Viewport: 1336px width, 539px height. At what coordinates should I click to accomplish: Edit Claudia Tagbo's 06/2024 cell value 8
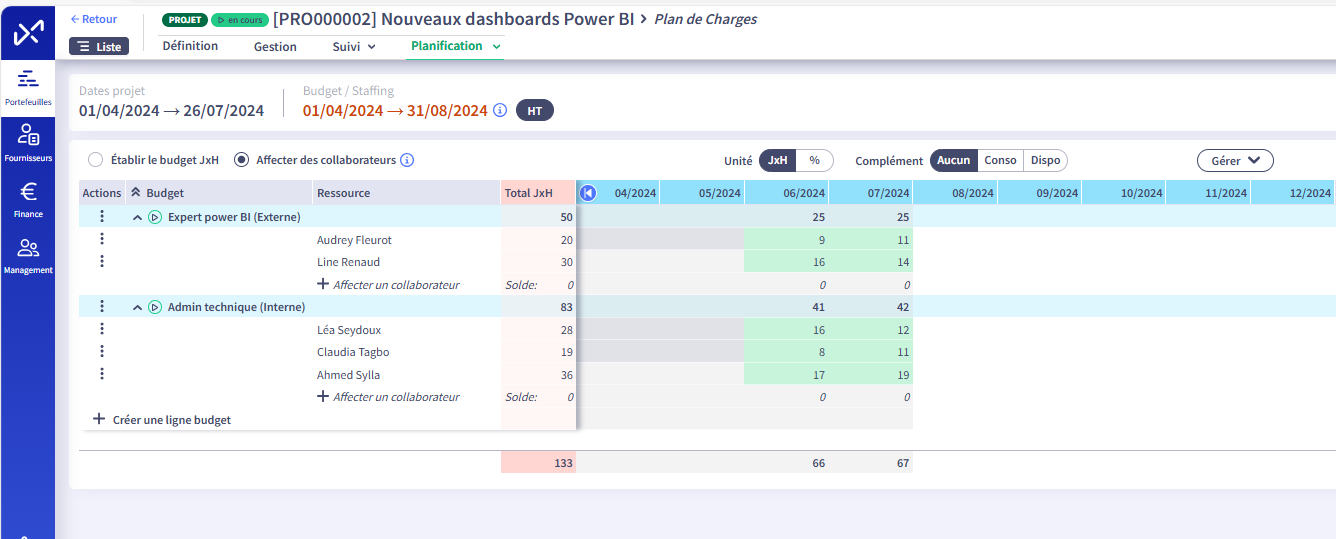coord(787,352)
